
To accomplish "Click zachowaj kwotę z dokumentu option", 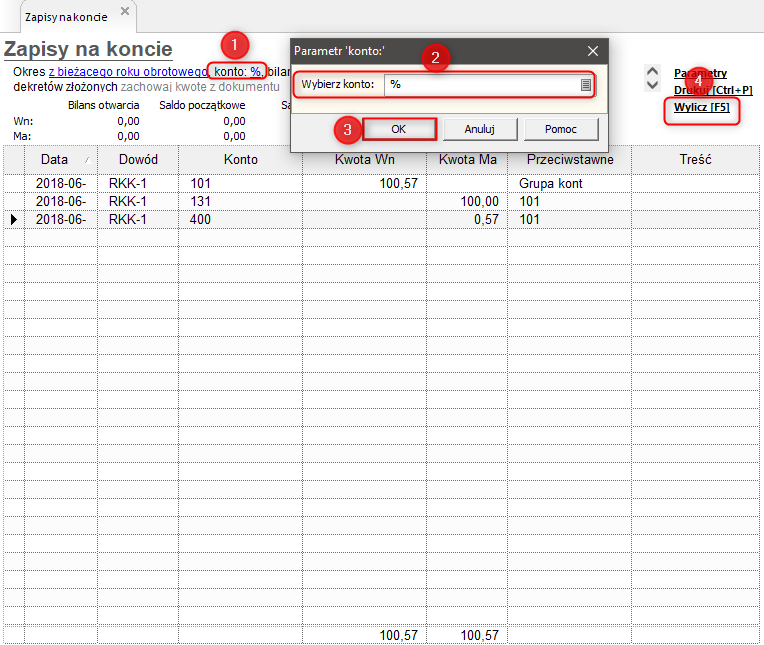I will click(200, 87).
